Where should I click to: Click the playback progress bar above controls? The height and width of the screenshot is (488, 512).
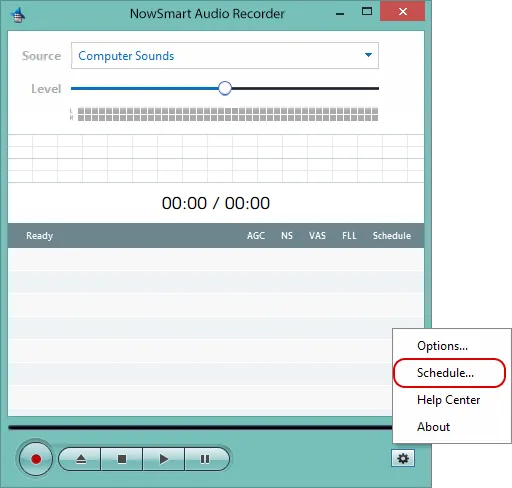pyautogui.click(x=200, y=427)
